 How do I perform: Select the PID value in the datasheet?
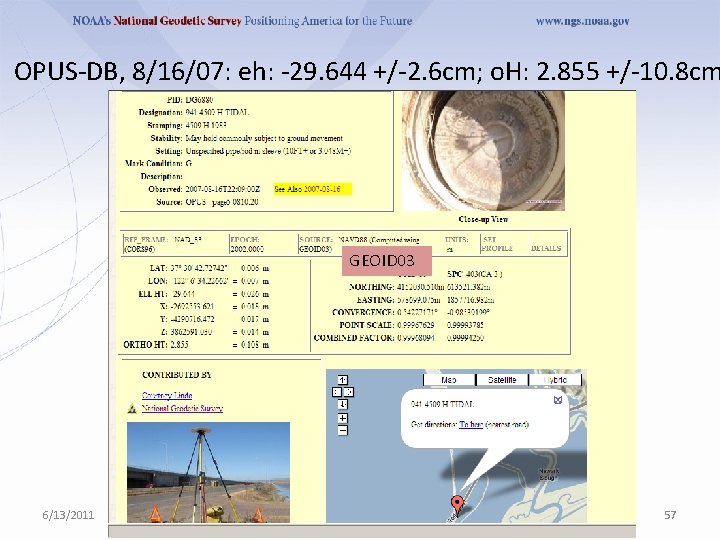[199, 100]
